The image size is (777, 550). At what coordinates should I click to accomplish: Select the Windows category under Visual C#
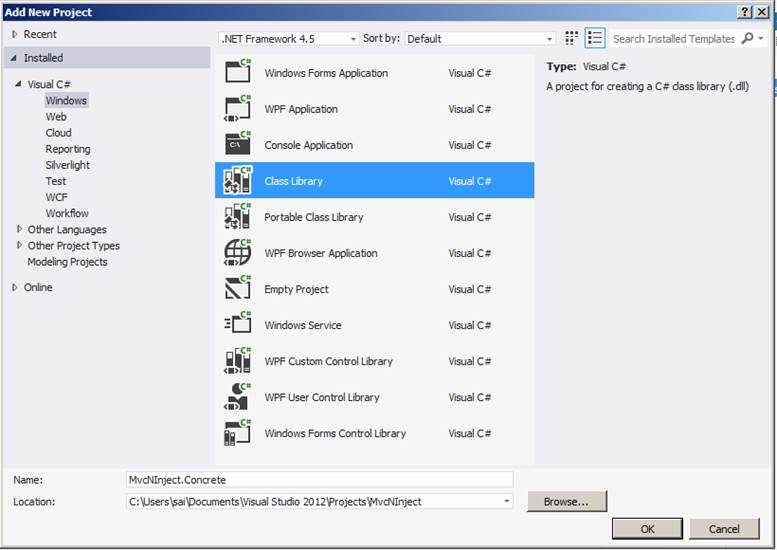(x=66, y=101)
